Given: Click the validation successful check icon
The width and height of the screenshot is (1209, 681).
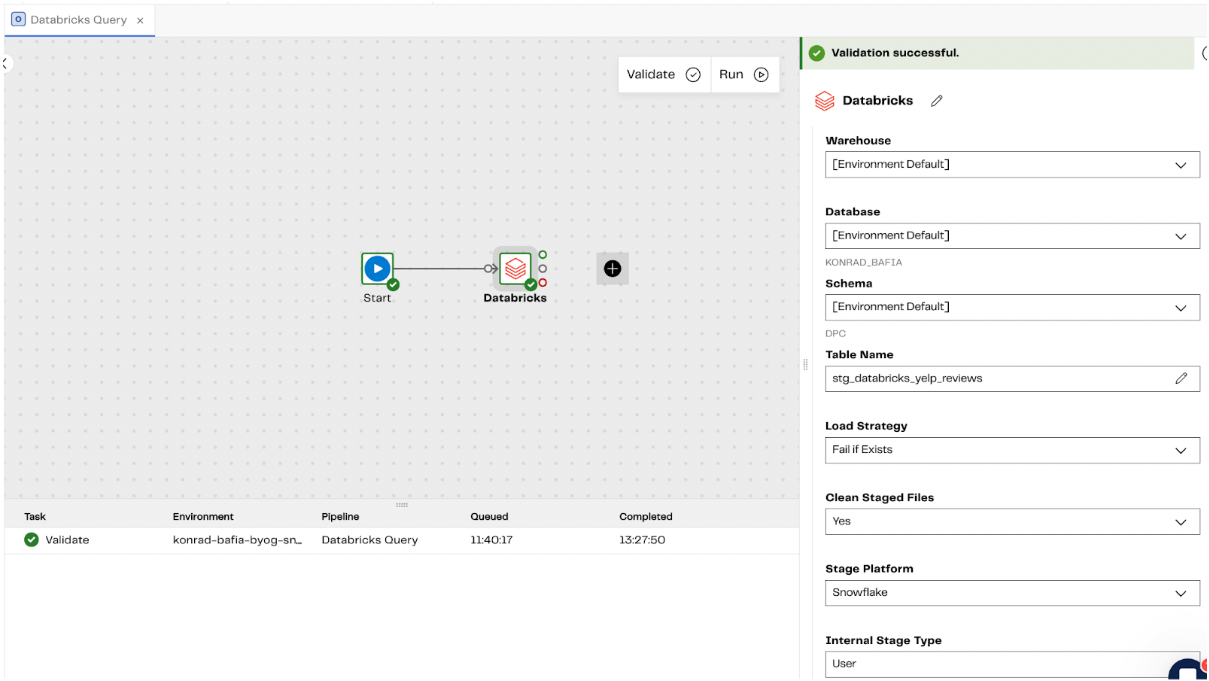Looking at the screenshot, I should [817, 52].
